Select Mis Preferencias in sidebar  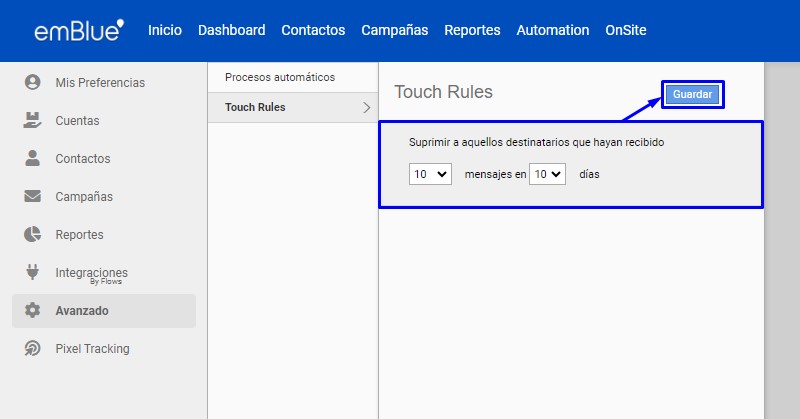(100, 83)
